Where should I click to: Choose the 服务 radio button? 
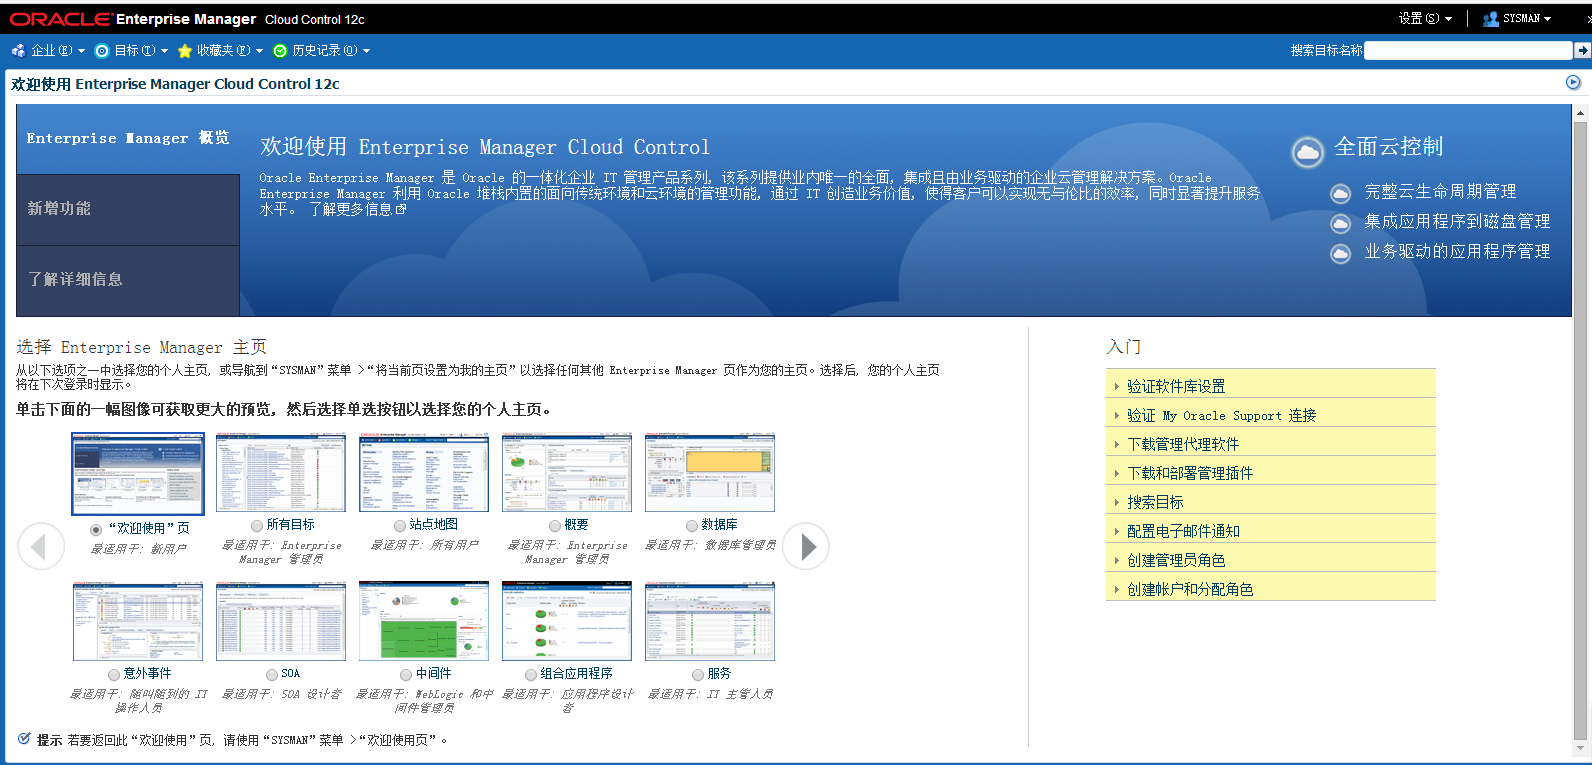click(x=698, y=675)
